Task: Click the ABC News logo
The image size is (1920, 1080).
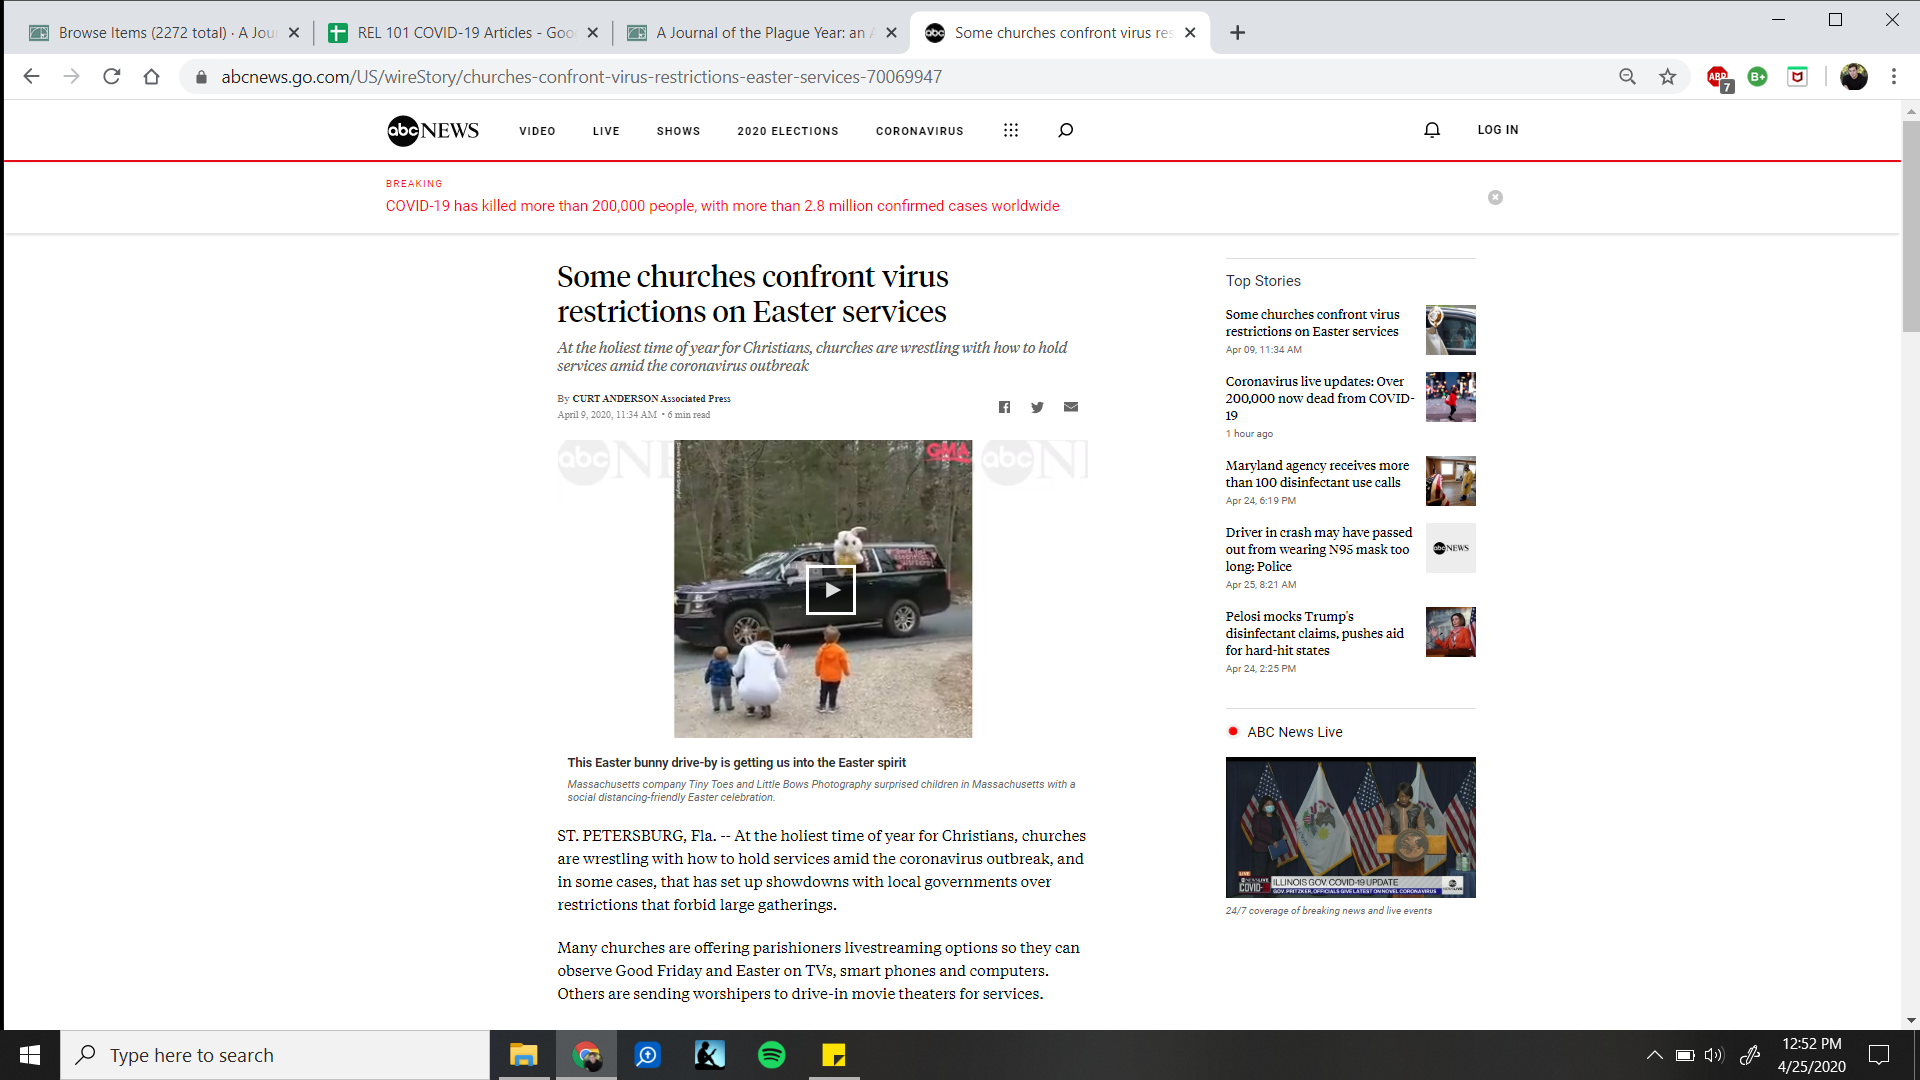Action: click(433, 130)
